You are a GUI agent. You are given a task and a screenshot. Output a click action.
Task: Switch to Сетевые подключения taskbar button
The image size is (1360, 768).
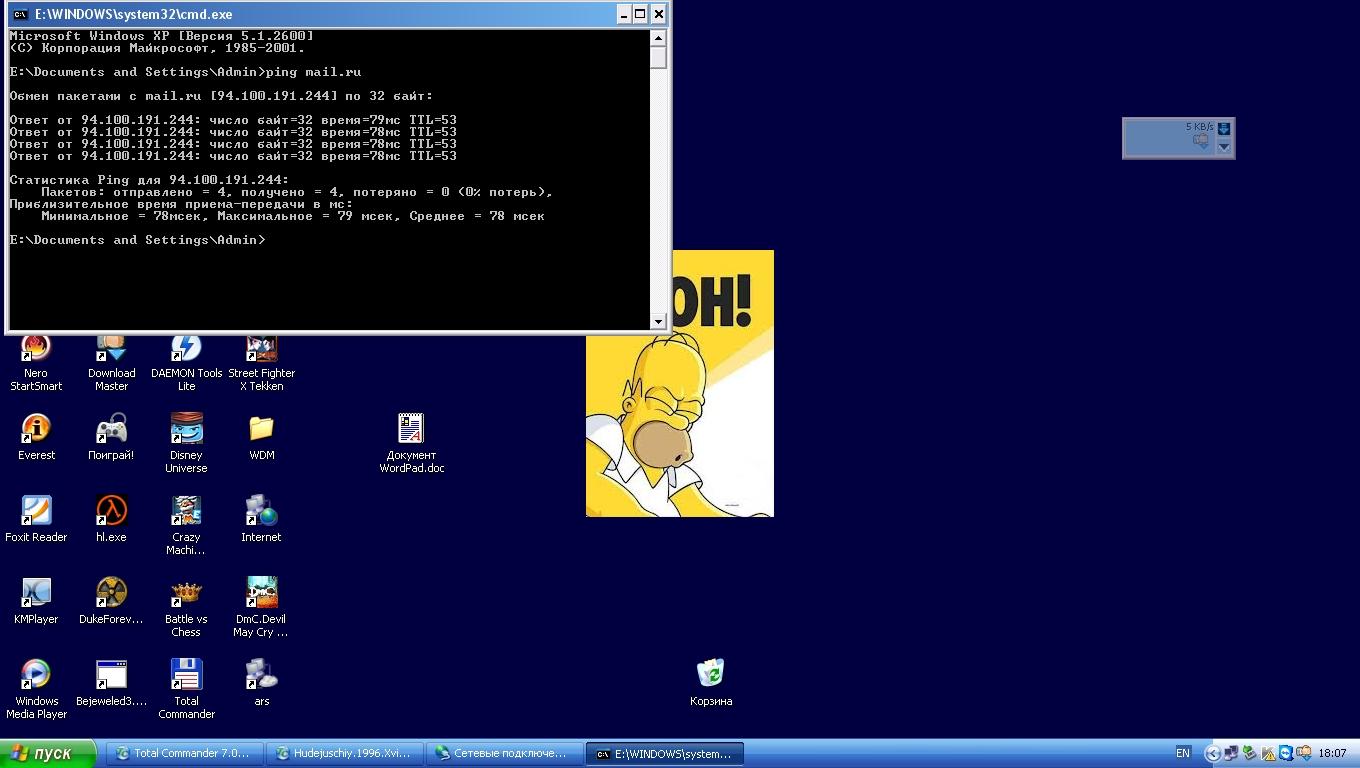[x=504, y=753]
